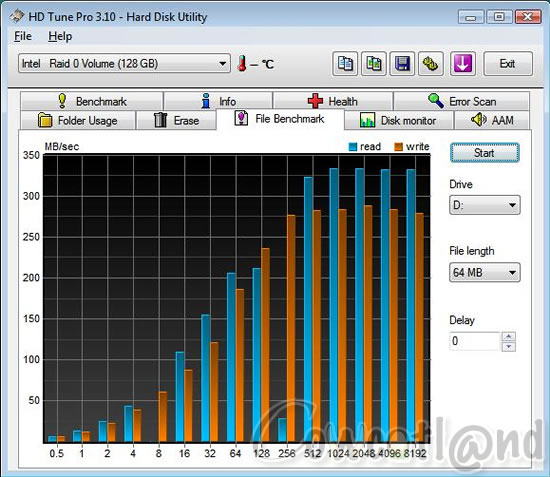Open the Help menu

(60, 36)
